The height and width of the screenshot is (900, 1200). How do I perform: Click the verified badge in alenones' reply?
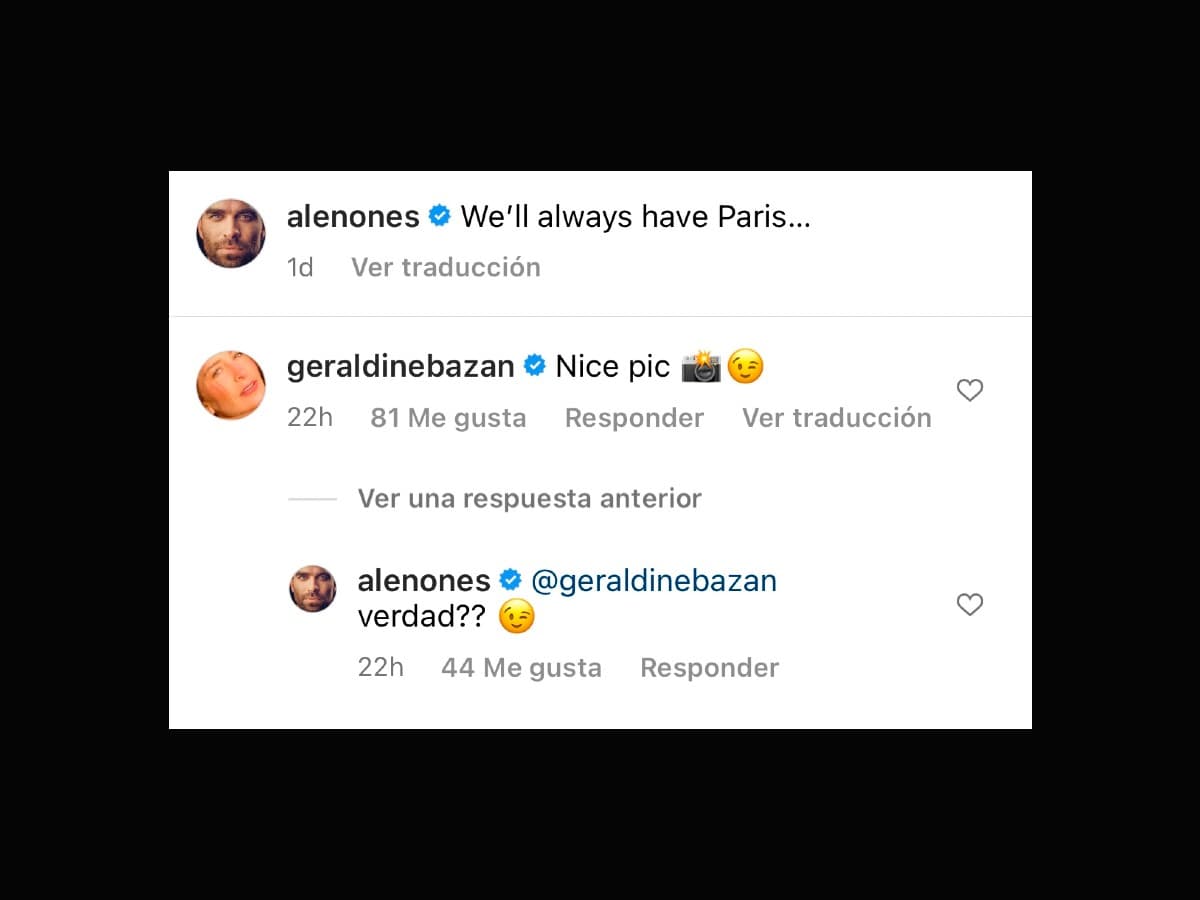coord(510,580)
